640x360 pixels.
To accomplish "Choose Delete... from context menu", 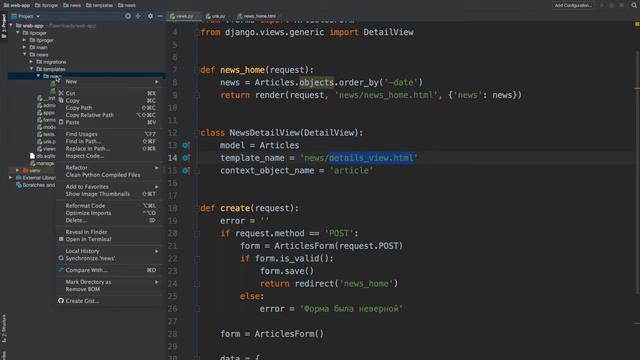I will pos(109,220).
